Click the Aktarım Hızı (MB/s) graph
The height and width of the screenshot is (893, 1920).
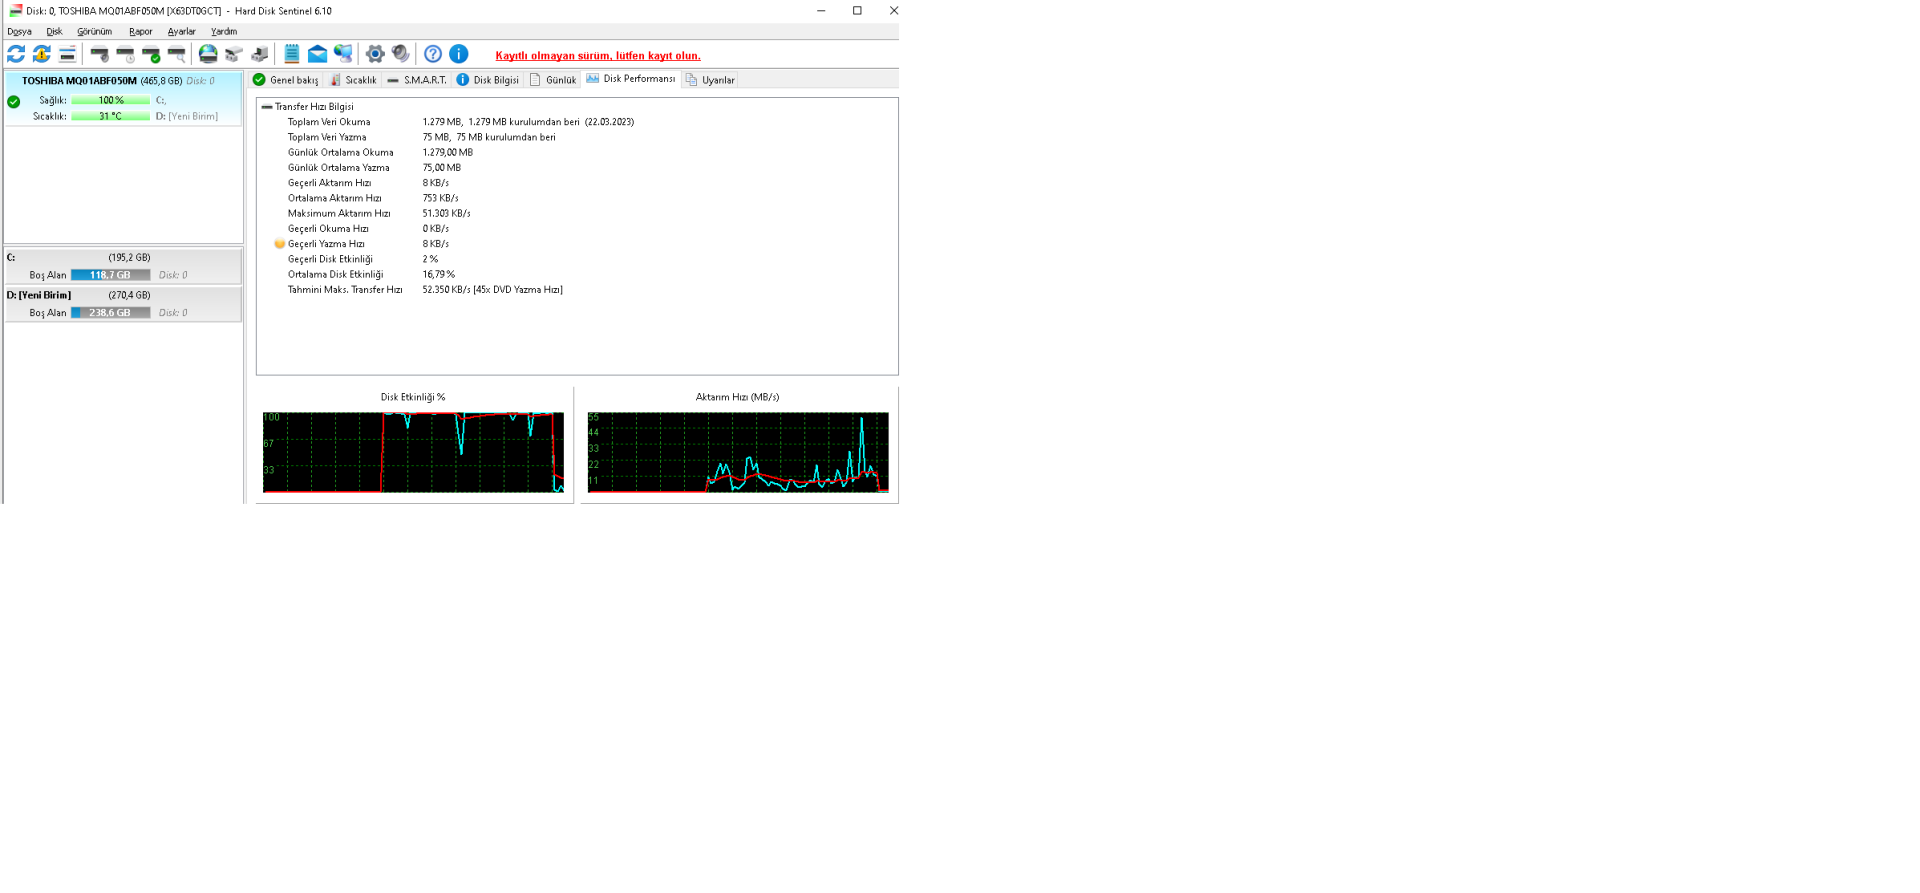tap(738, 452)
